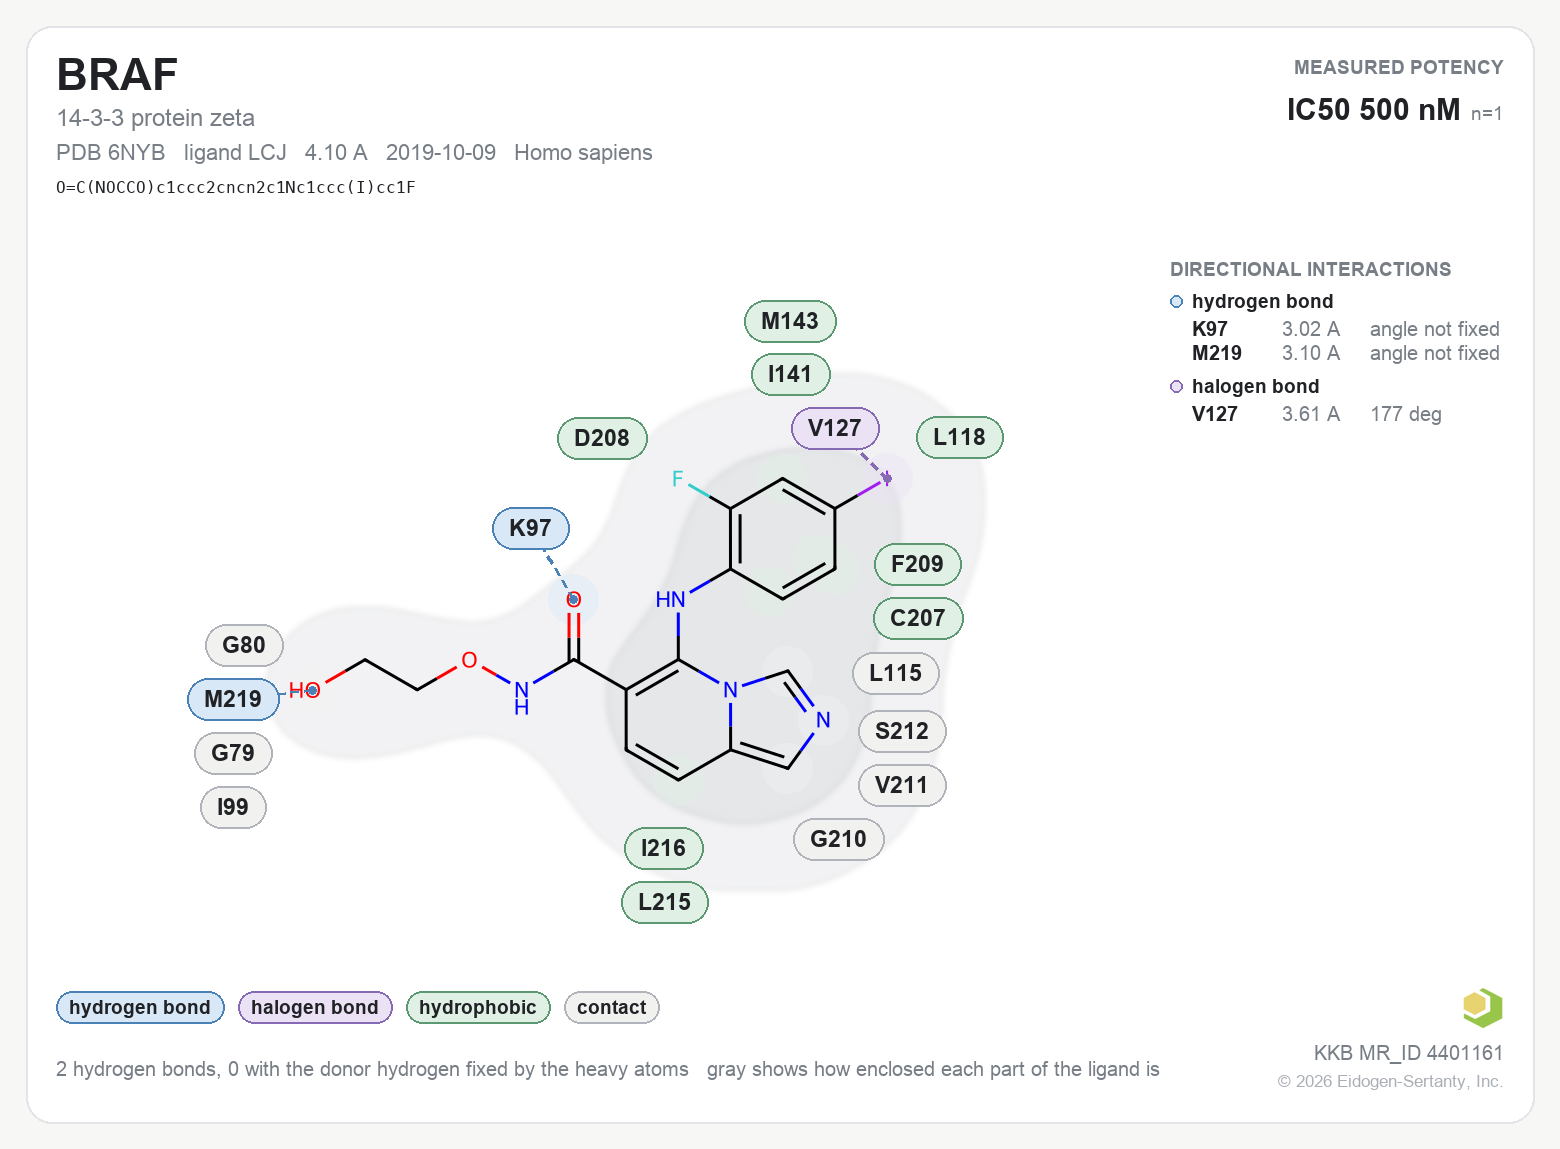Select the K97 hydrogen bond residue
1560x1149 pixels.
[x=530, y=528]
